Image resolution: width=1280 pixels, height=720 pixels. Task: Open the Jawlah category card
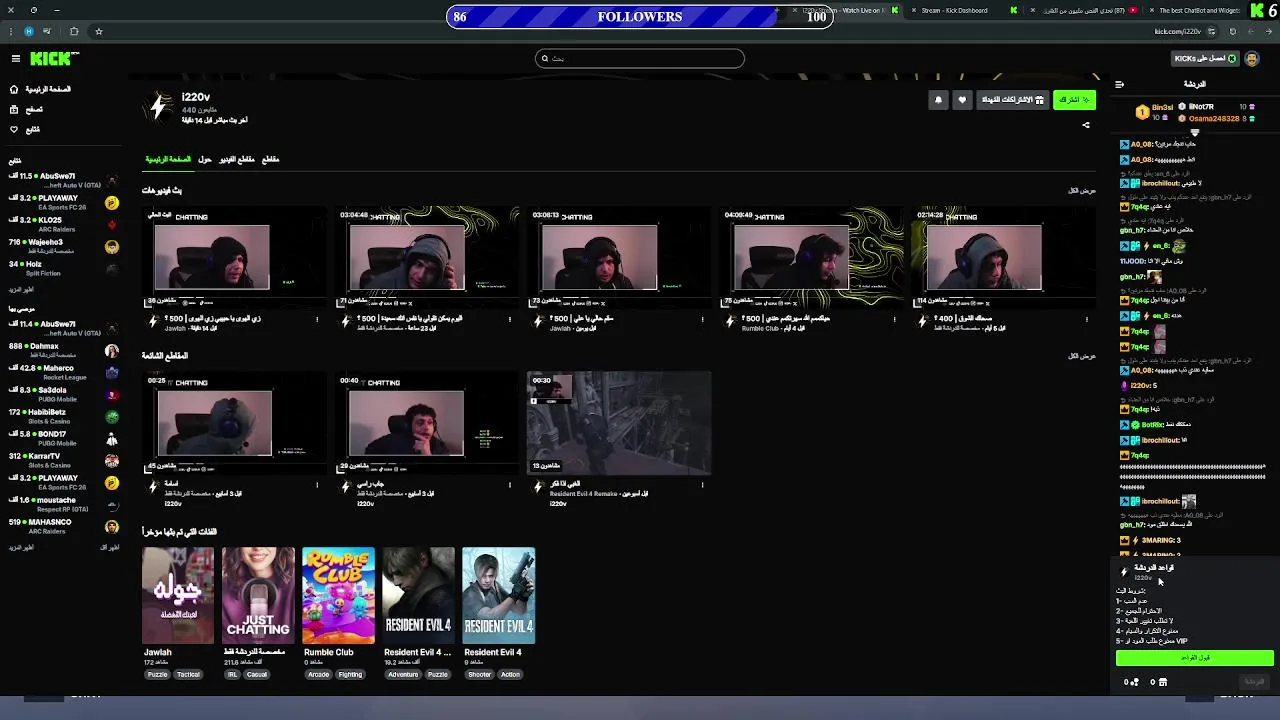coord(178,595)
